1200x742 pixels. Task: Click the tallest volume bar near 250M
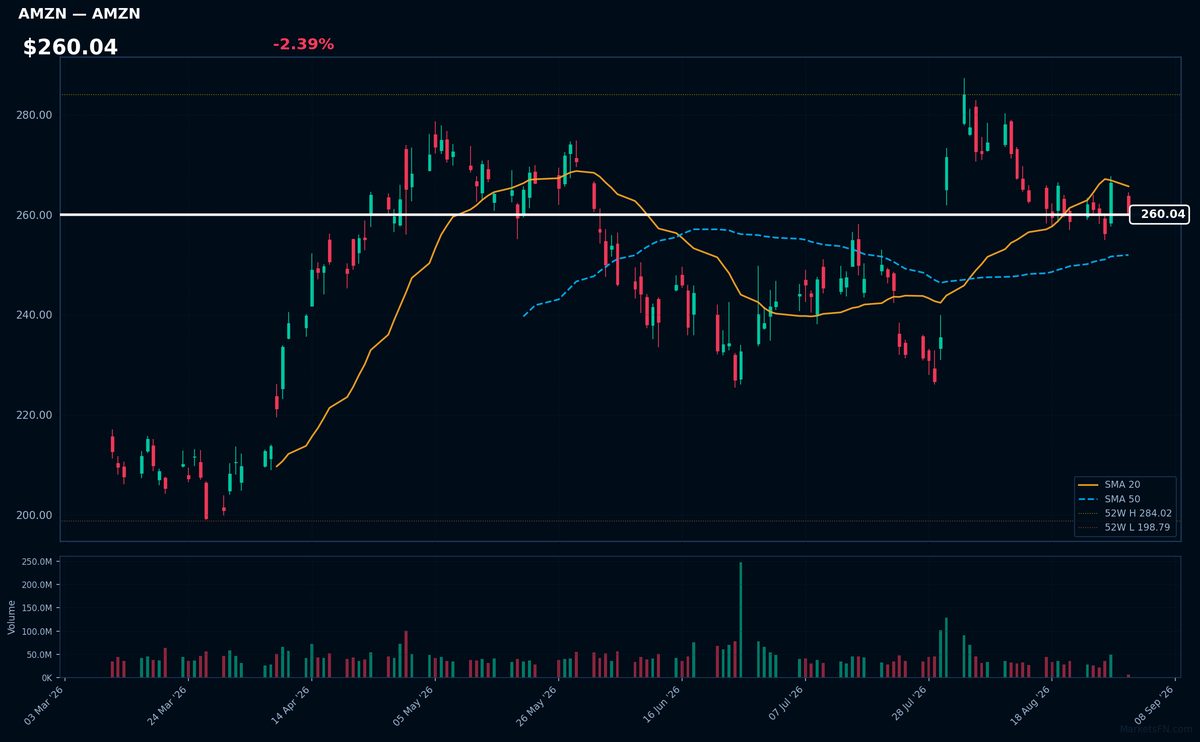coord(740,620)
